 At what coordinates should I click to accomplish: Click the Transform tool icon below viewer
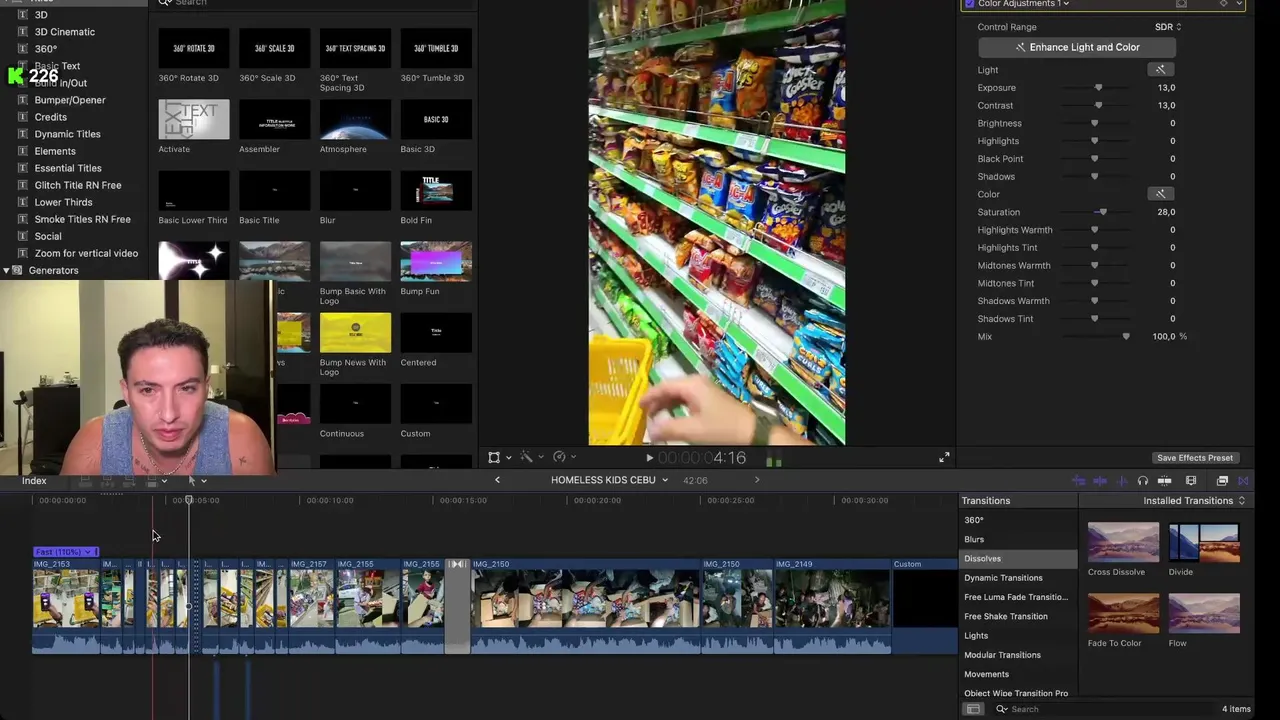(494, 457)
